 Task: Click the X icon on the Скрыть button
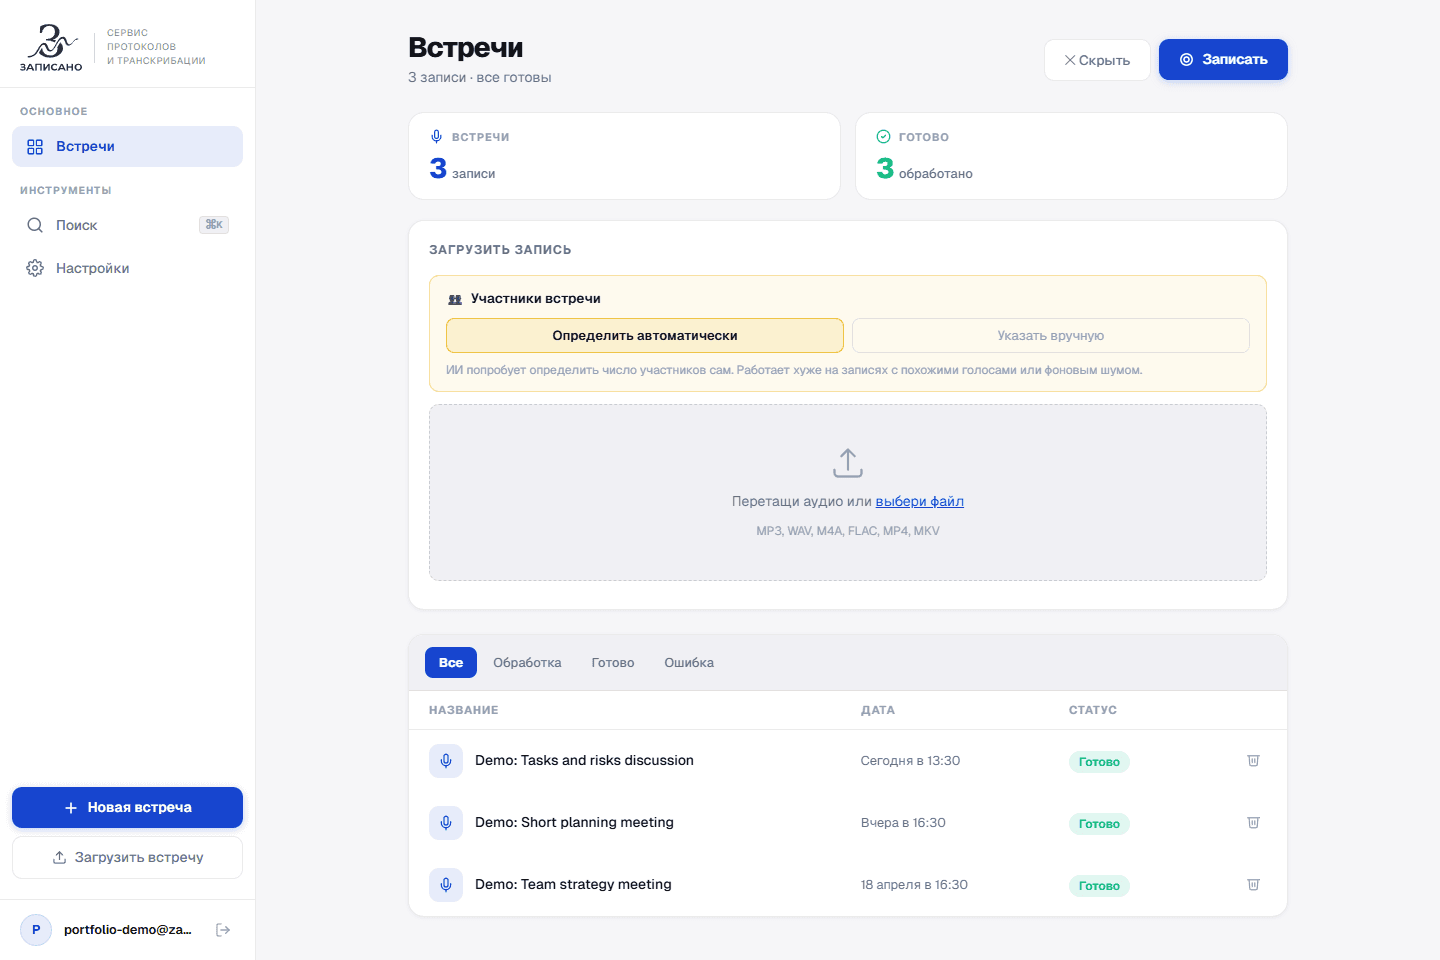point(1070,60)
